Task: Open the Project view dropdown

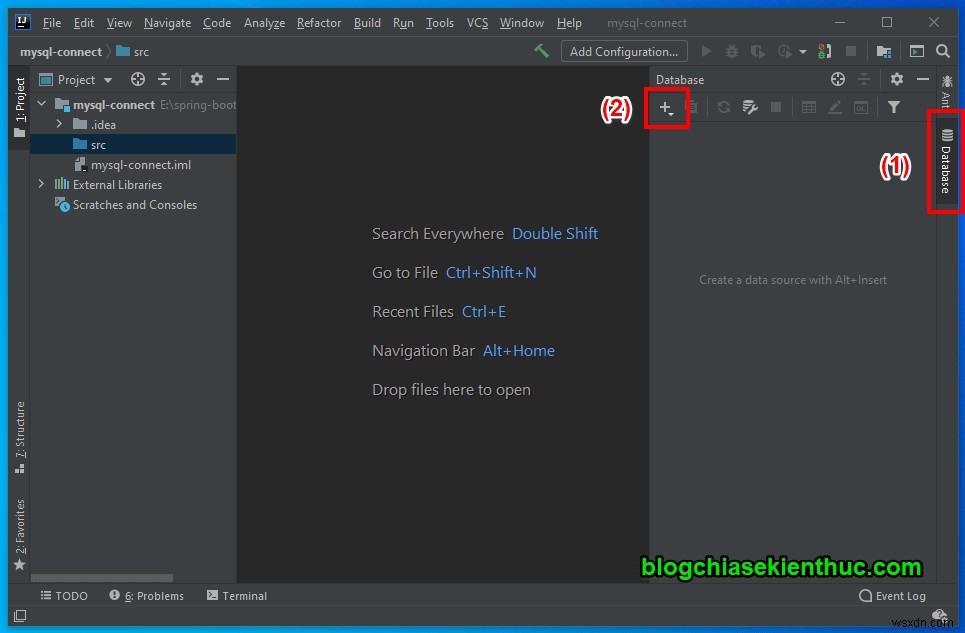Action: point(76,79)
